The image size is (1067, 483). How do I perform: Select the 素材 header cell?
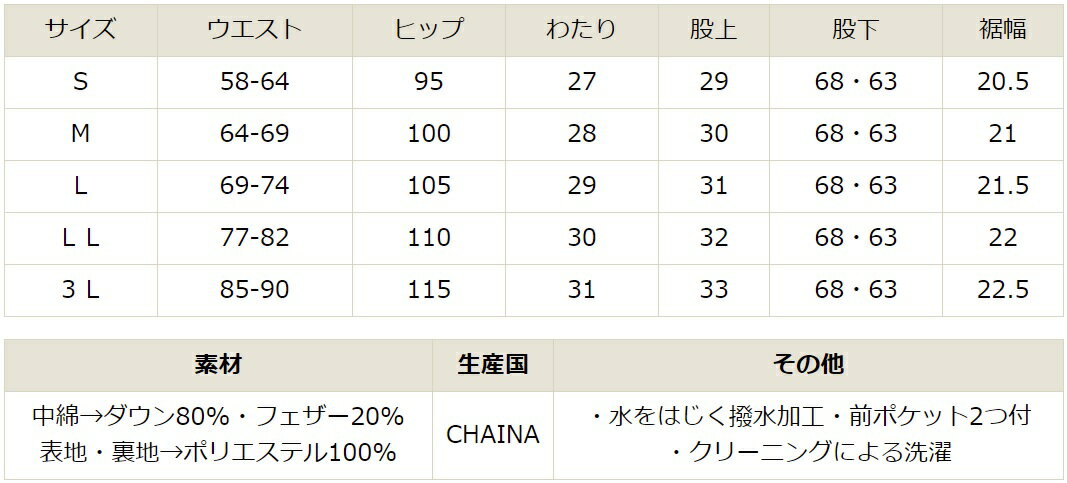pyautogui.click(x=218, y=365)
